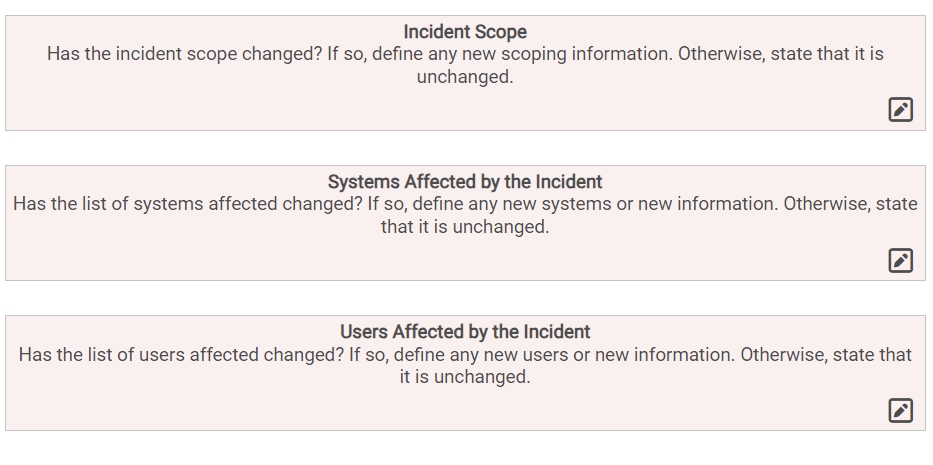Open editor for Systems Affected by the Incident

900,260
